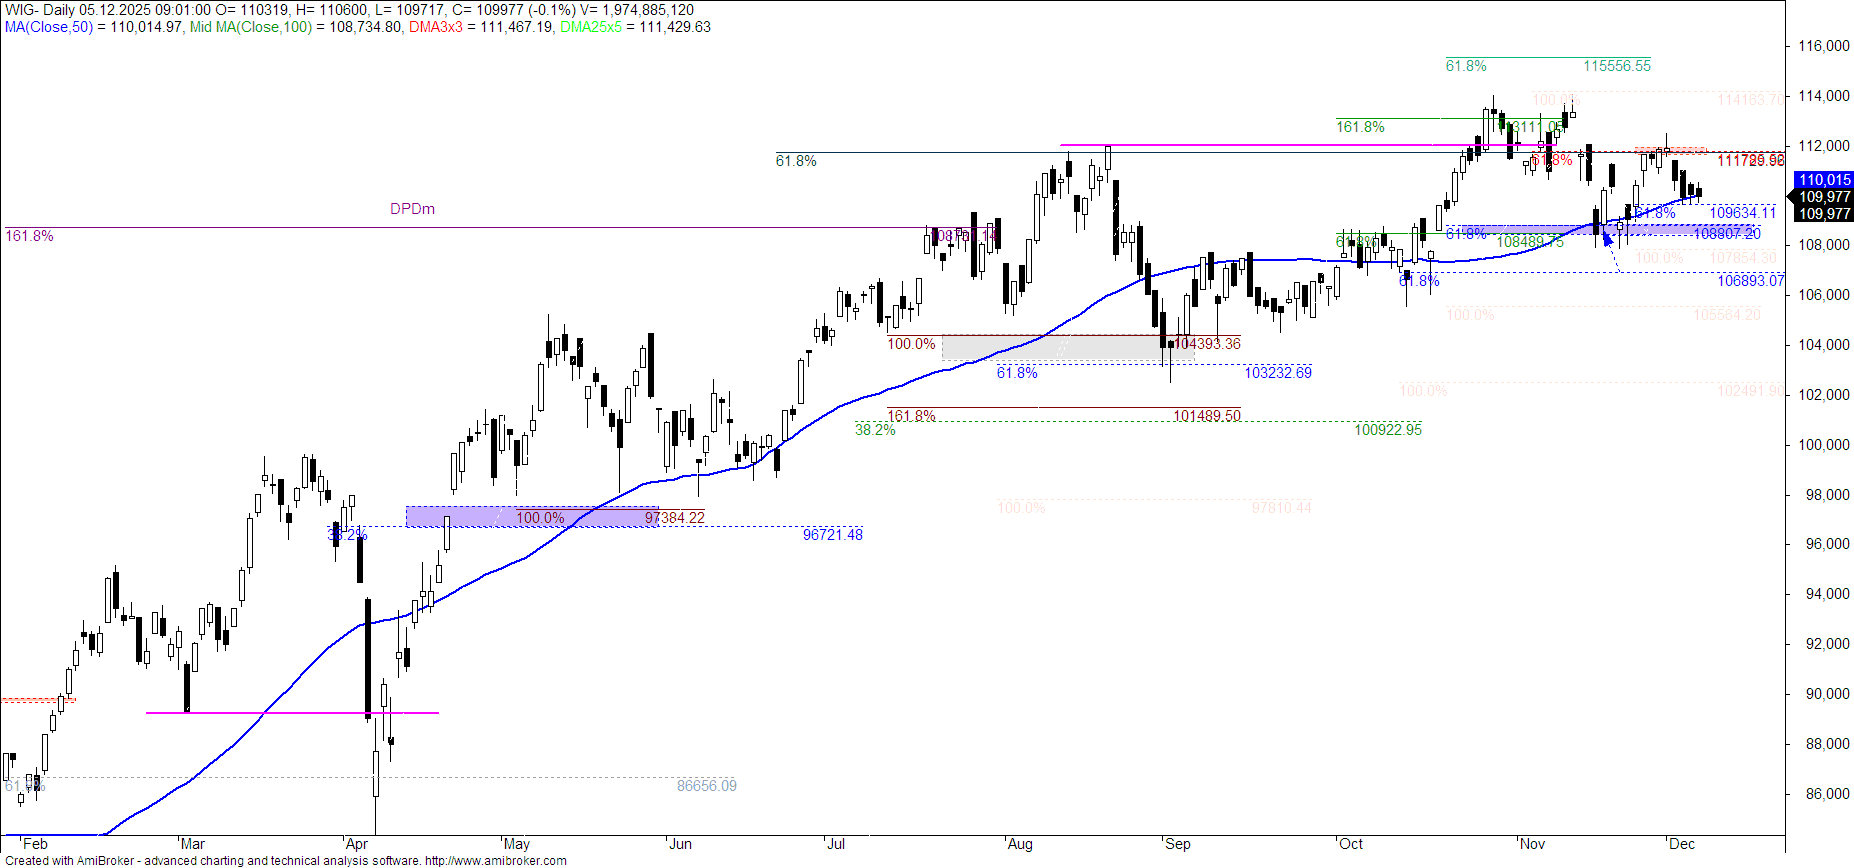Click the Aug month marker on the time axis
The height and width of the screenshot is (868, 1854).
click(x=1019, y=844)
